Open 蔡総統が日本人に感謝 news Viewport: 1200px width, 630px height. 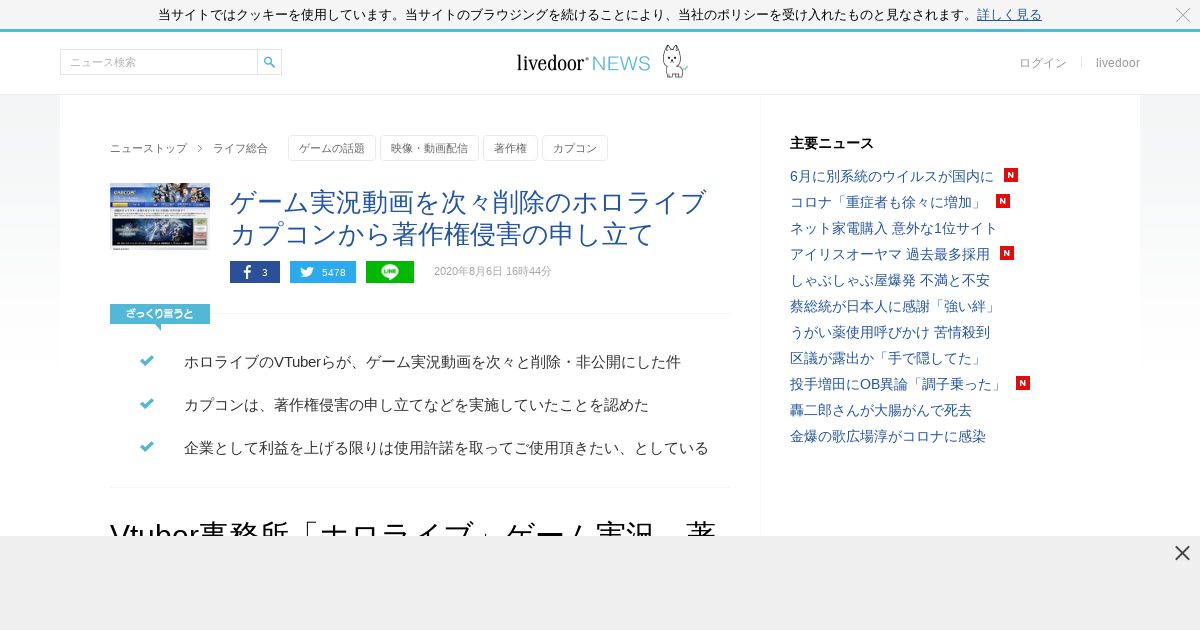[893, 306]
